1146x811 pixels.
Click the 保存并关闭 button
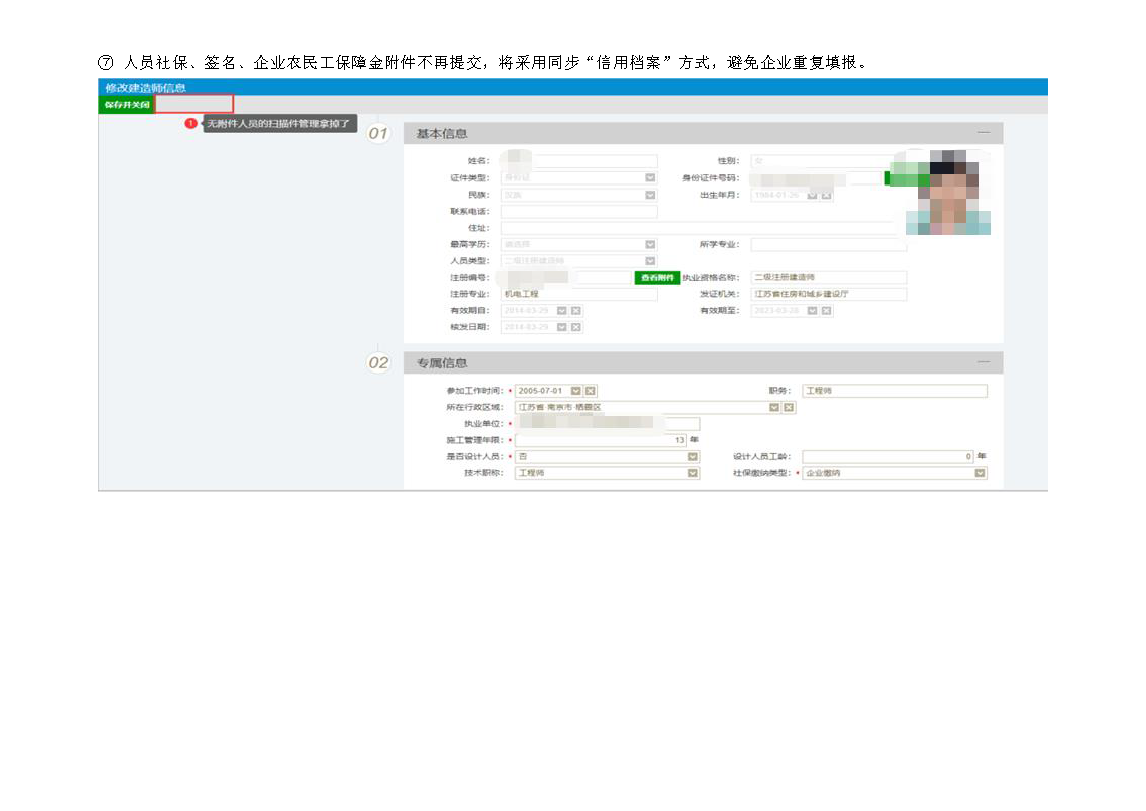[127, 104]
